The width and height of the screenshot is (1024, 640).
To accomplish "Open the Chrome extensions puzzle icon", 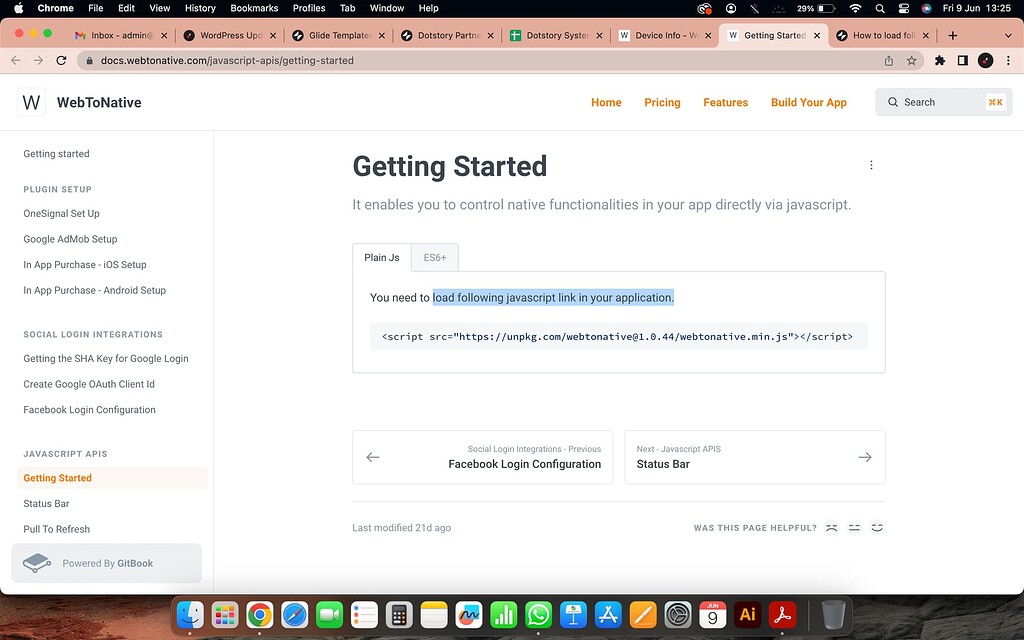I will (938, 60).
